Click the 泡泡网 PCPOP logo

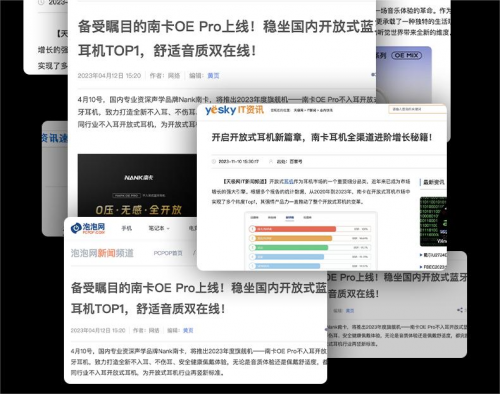pyautogui.click(x=88, y=228)
